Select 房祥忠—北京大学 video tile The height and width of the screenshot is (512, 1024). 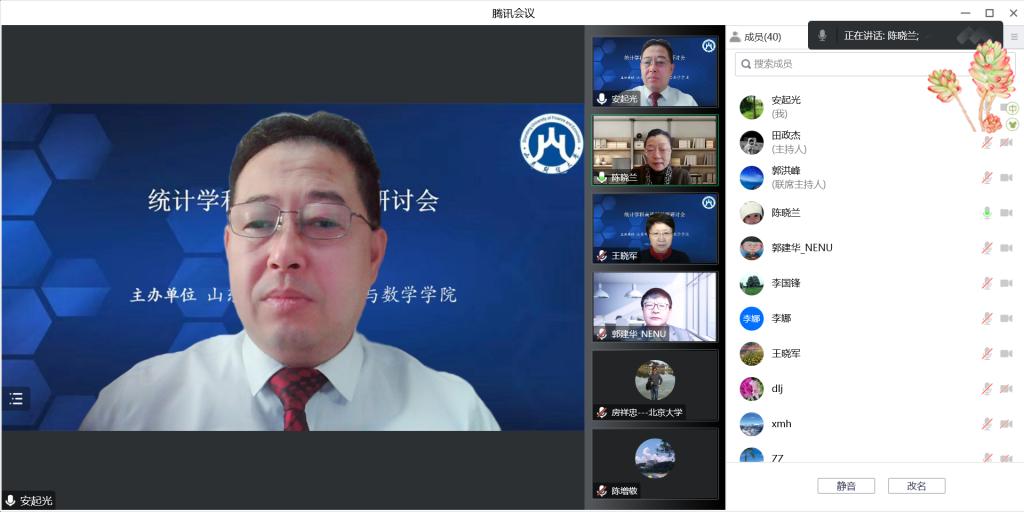[655, 385]
